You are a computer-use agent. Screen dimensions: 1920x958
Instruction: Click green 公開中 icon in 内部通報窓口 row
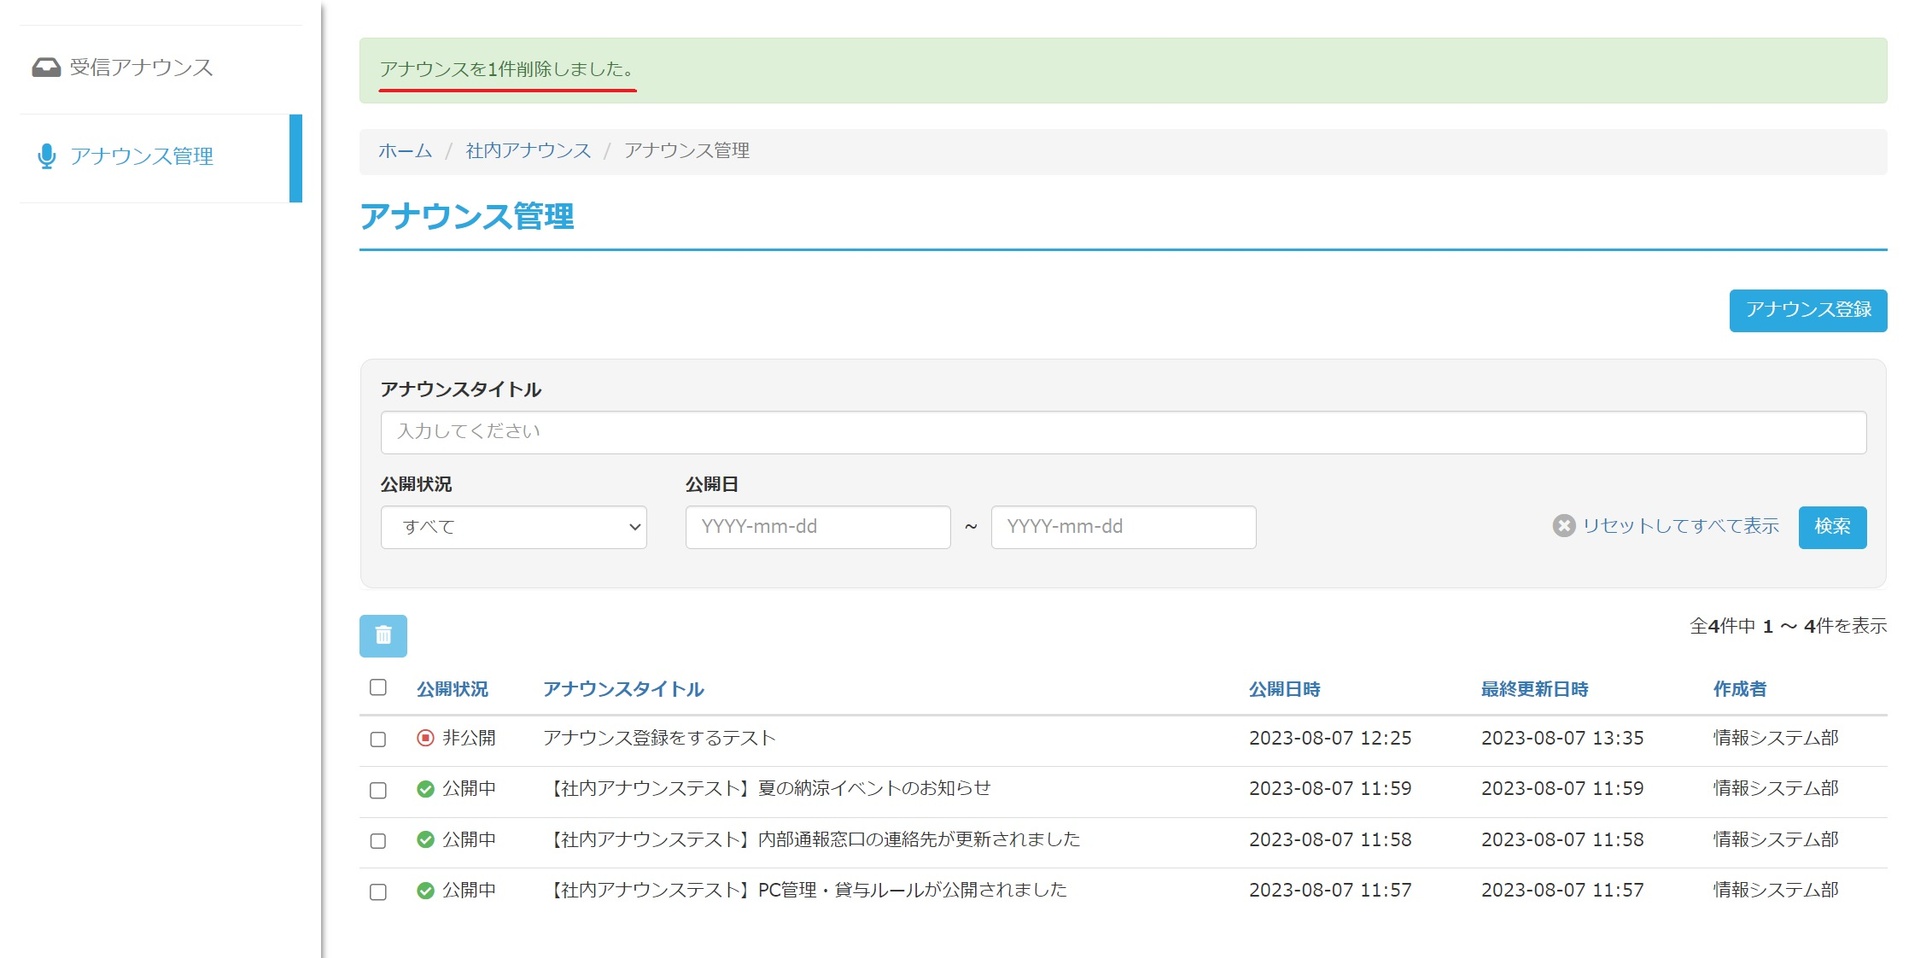[425, 840]
